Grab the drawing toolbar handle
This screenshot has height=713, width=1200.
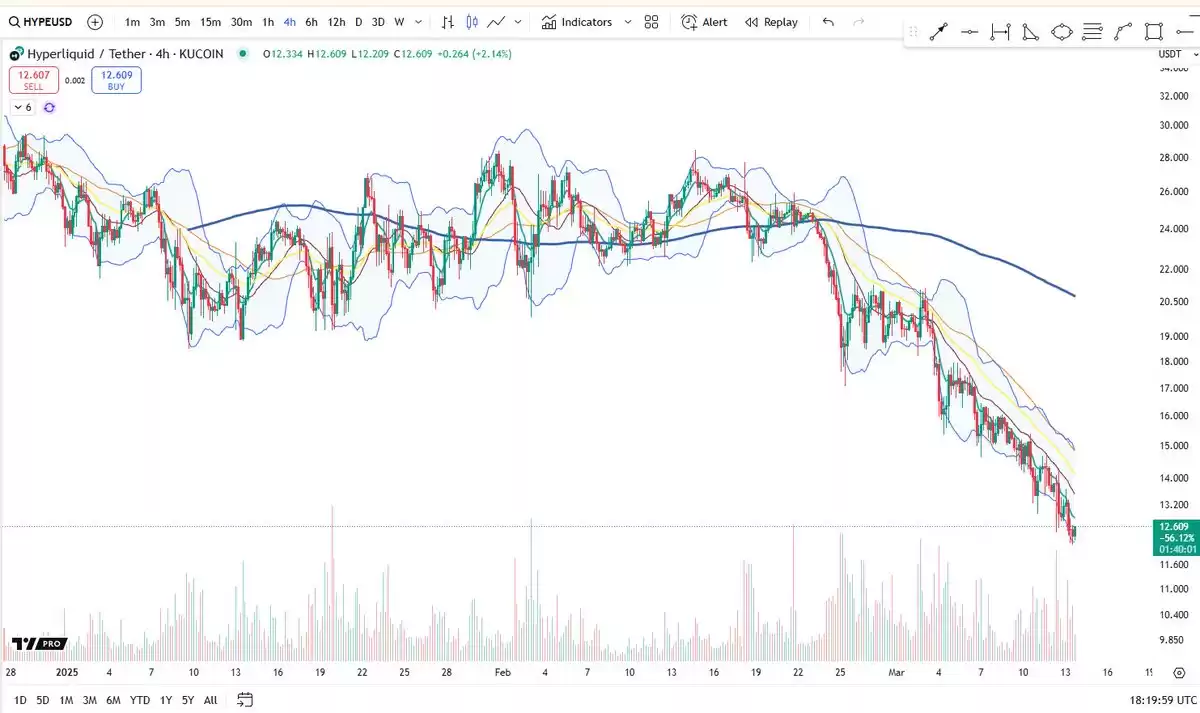[913, 32]
